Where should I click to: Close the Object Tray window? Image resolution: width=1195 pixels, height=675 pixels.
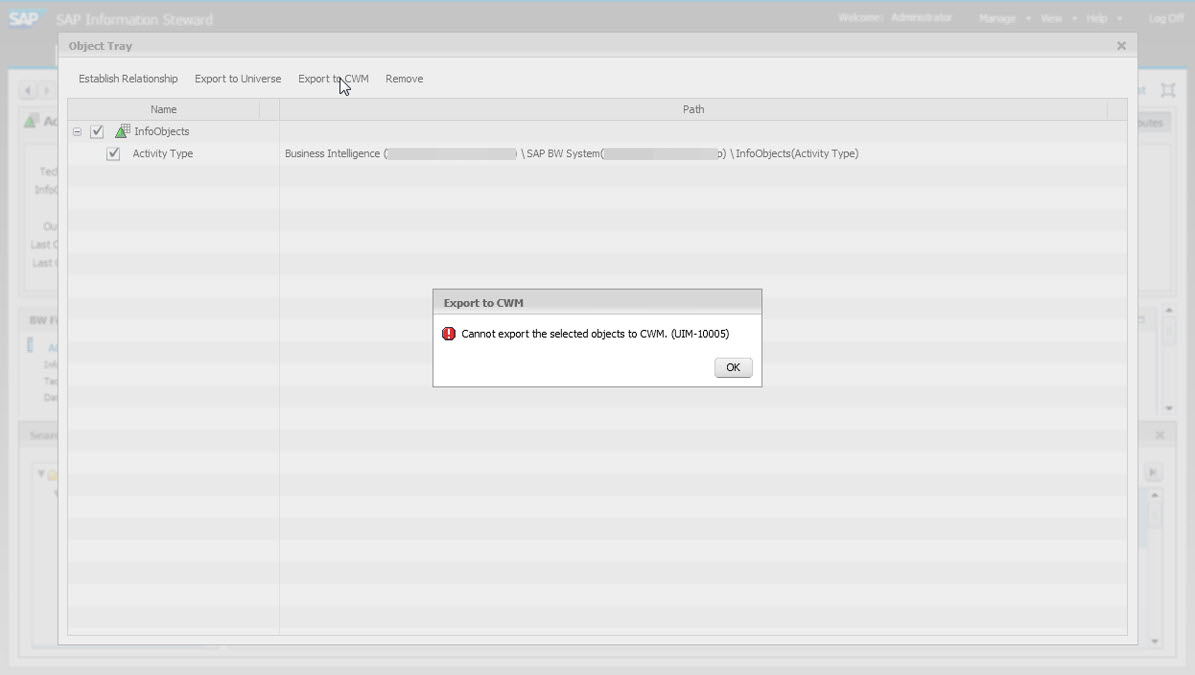tap(1121, 46)
